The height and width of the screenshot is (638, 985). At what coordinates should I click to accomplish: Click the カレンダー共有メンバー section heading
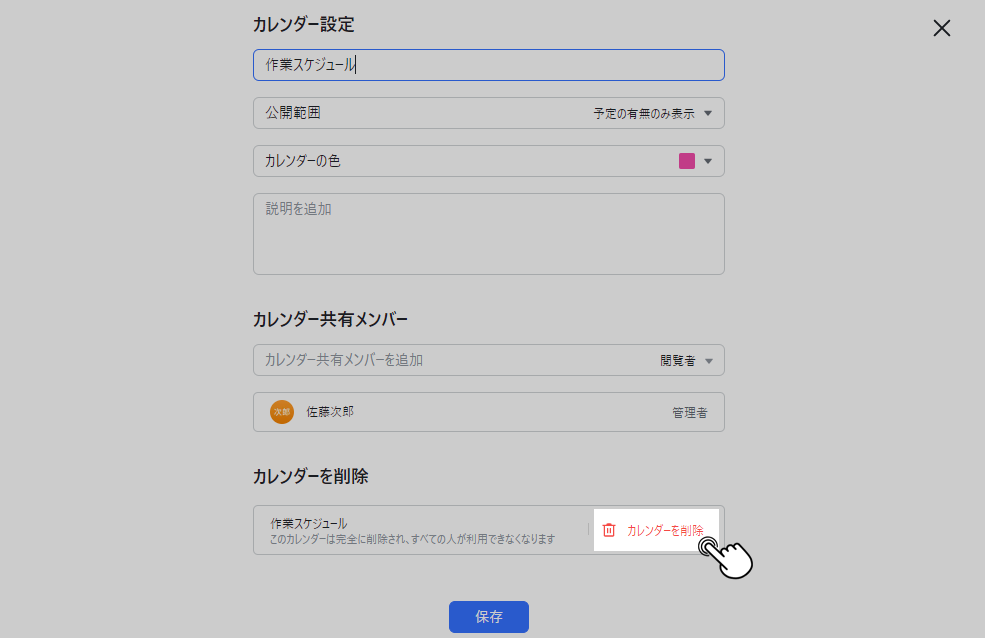click(x=331, y=320)
